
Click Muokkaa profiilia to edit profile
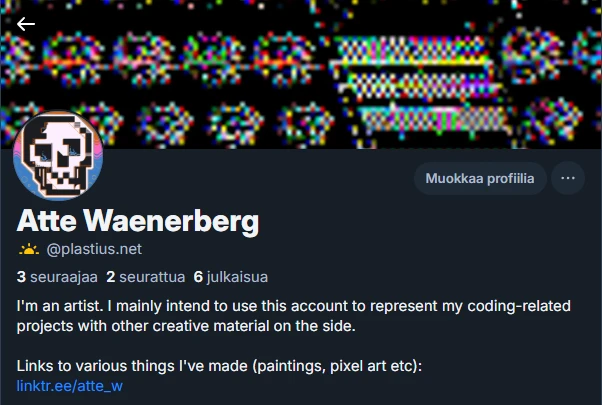[x=480, y=178]
